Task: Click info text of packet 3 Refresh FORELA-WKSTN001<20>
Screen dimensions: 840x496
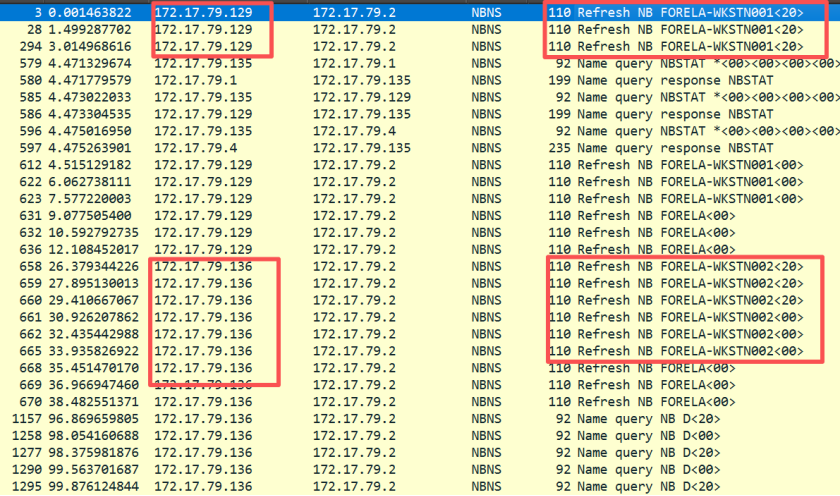Action: click(x=691, y=12)
